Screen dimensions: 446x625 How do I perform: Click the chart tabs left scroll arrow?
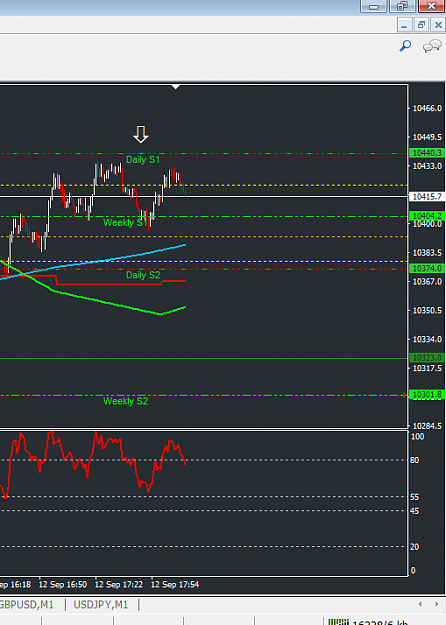(420, 604)
